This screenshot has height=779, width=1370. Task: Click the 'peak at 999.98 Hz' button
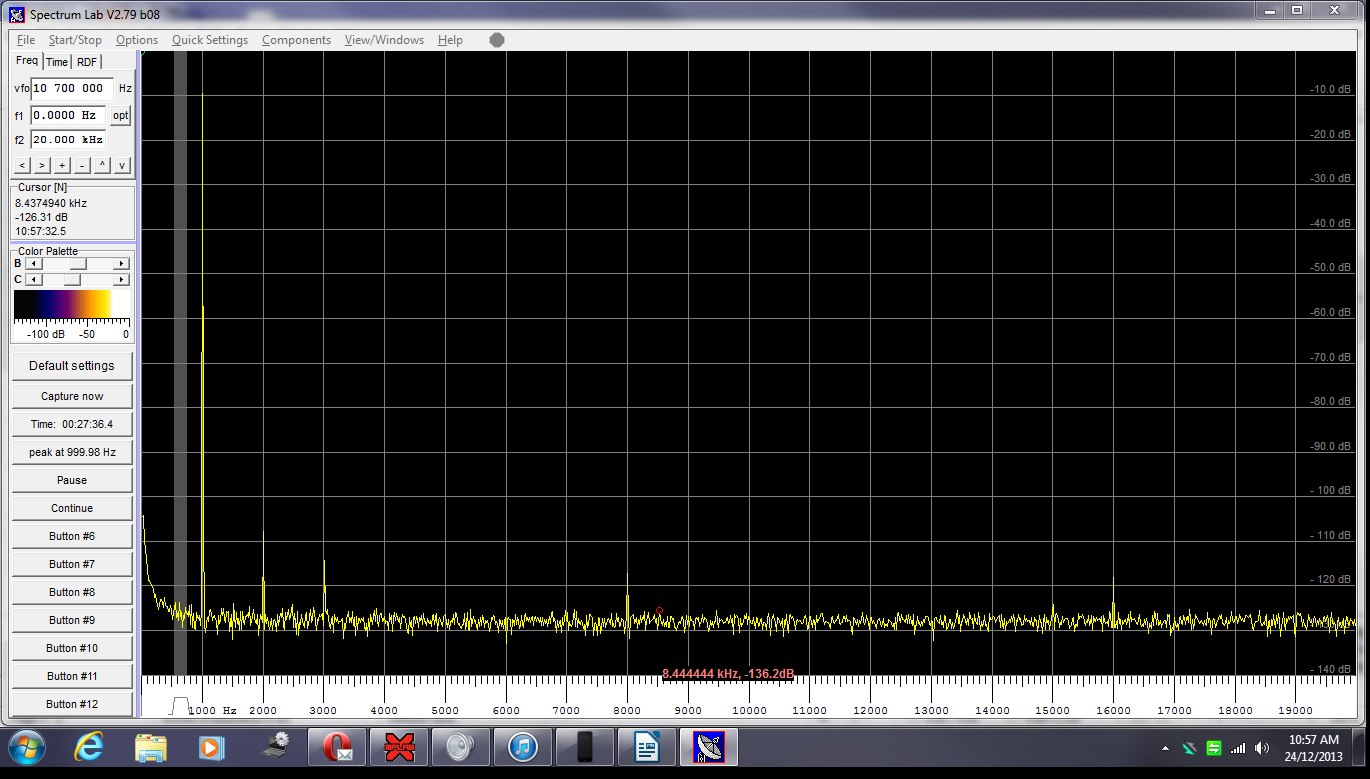pyautogui.click(x=72, y=452)
